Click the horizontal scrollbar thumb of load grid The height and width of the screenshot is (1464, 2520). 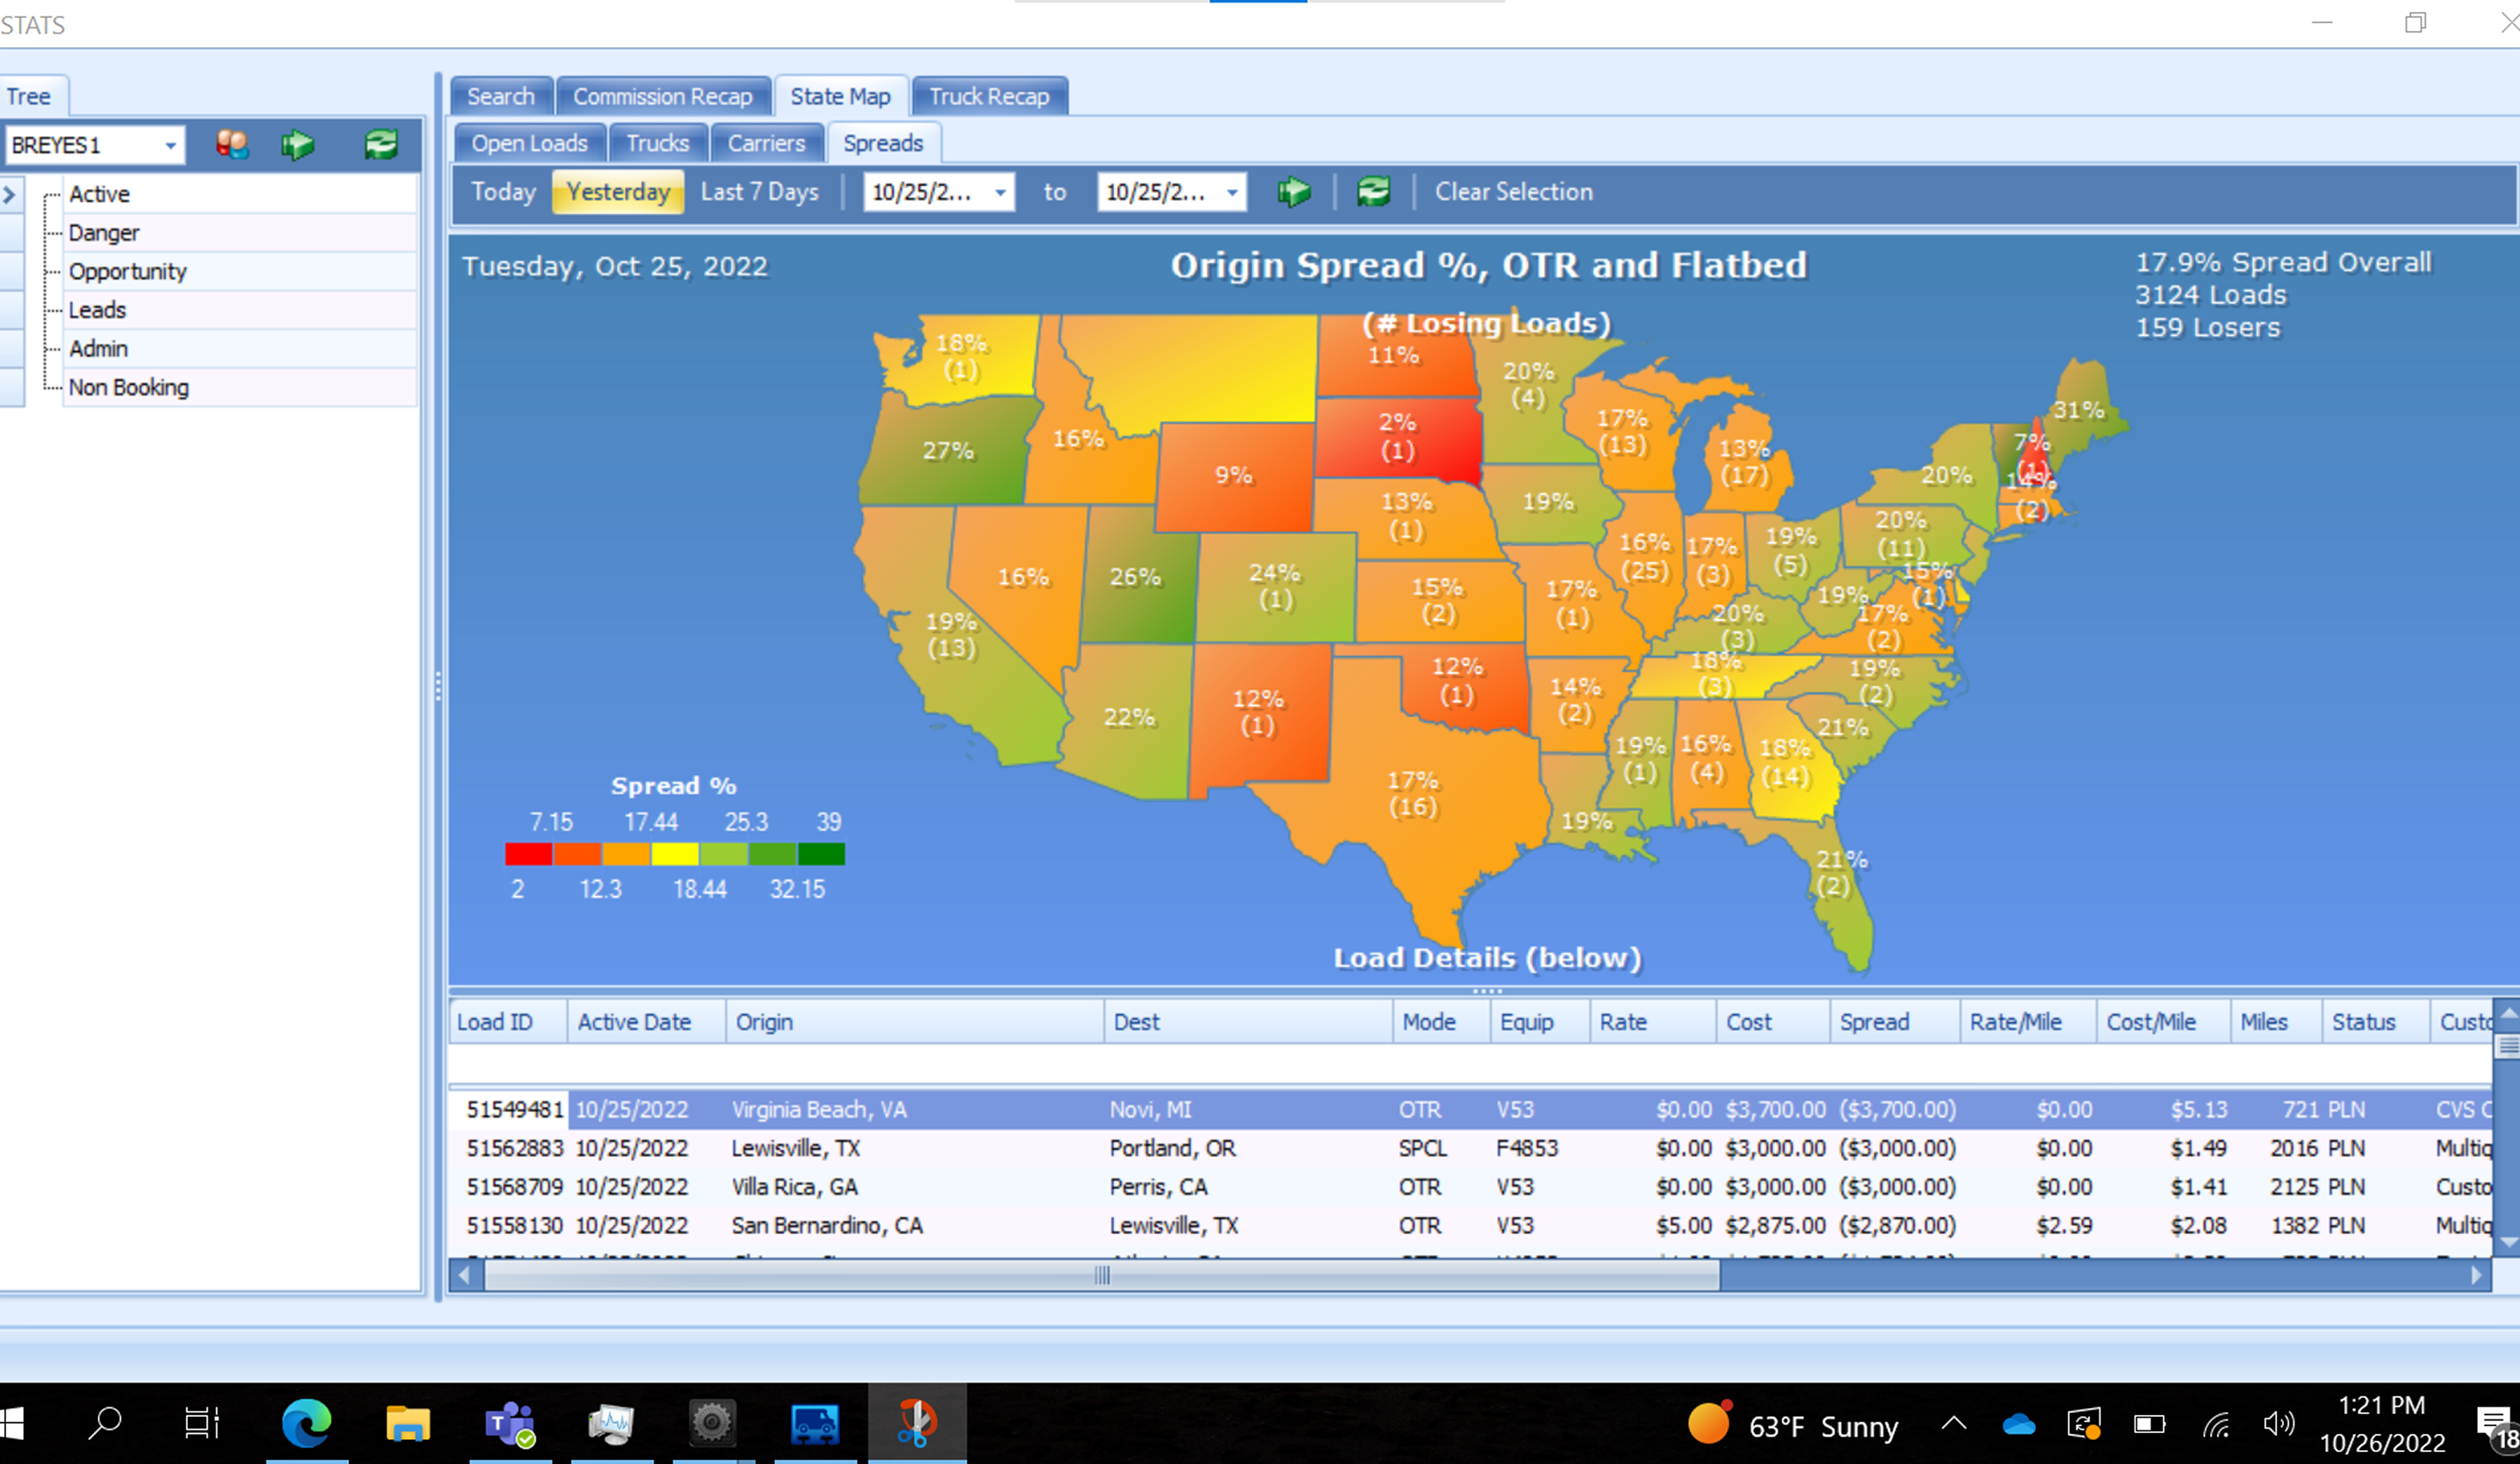[x=1102, y=1275]
